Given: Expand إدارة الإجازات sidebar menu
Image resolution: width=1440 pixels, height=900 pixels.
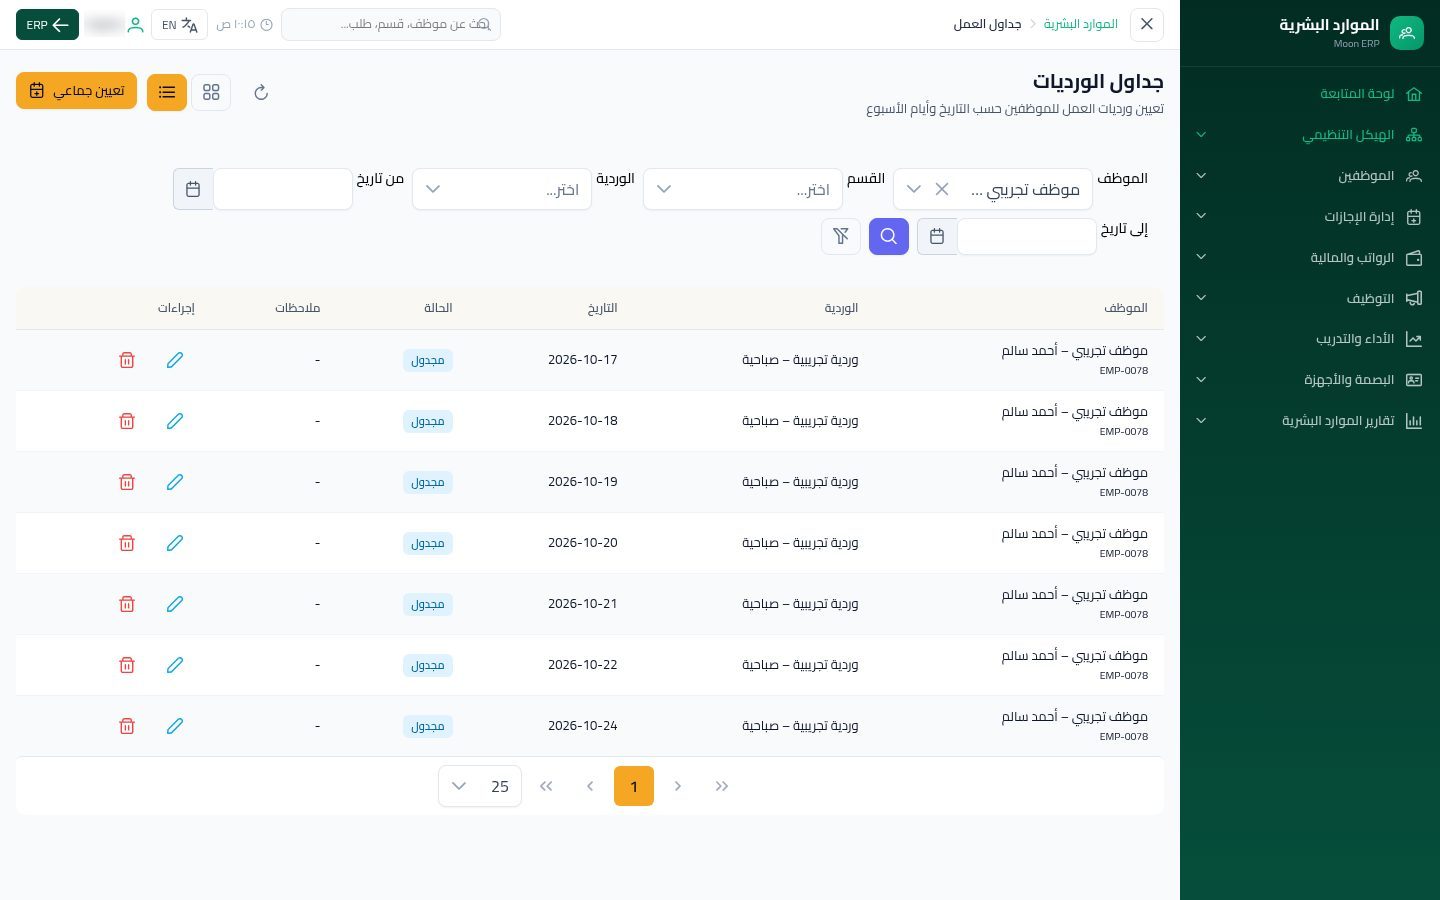Looking at the screenshot, I should tap(1310, 217).
